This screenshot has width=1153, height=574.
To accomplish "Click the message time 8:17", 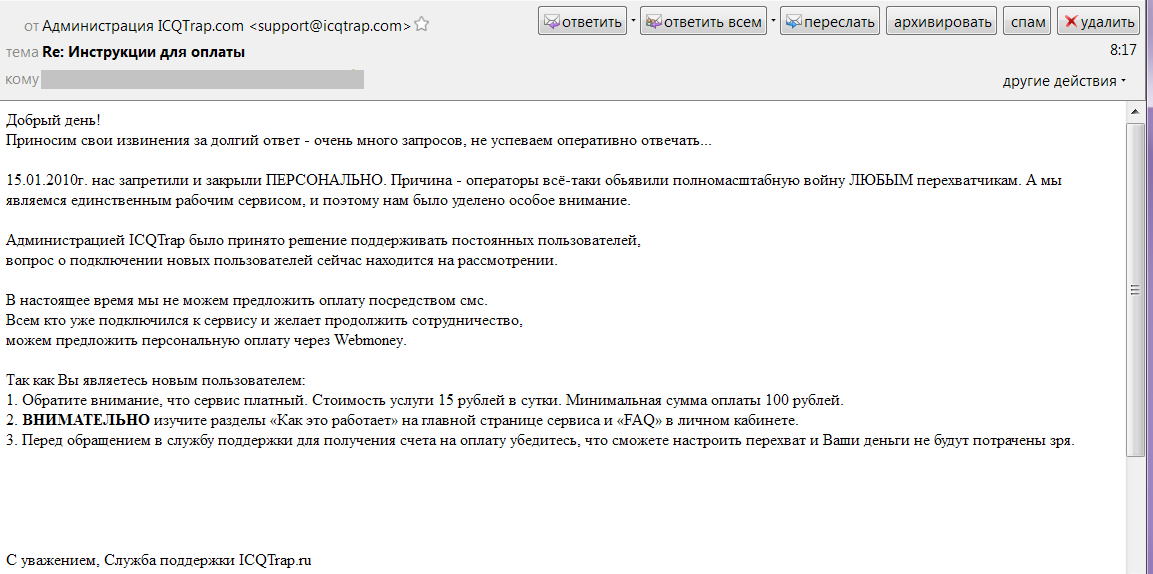I will coord(1123,51).
